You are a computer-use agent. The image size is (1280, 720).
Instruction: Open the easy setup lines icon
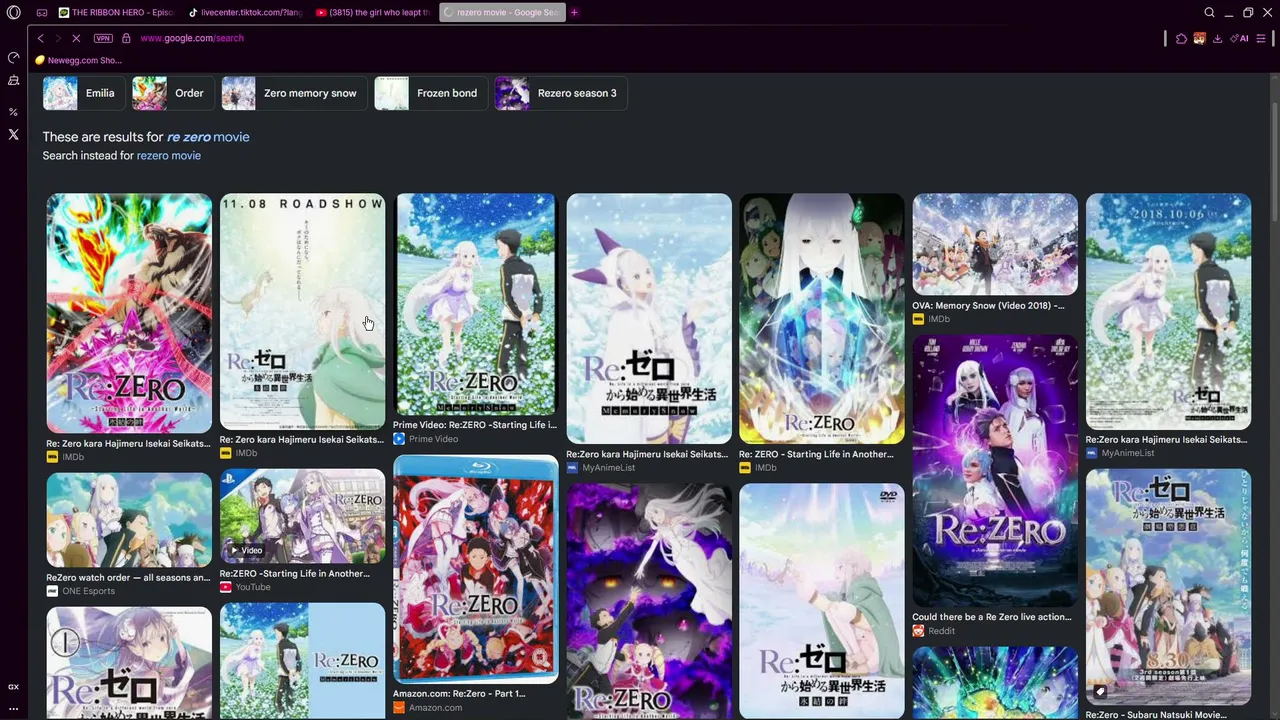1262,39
